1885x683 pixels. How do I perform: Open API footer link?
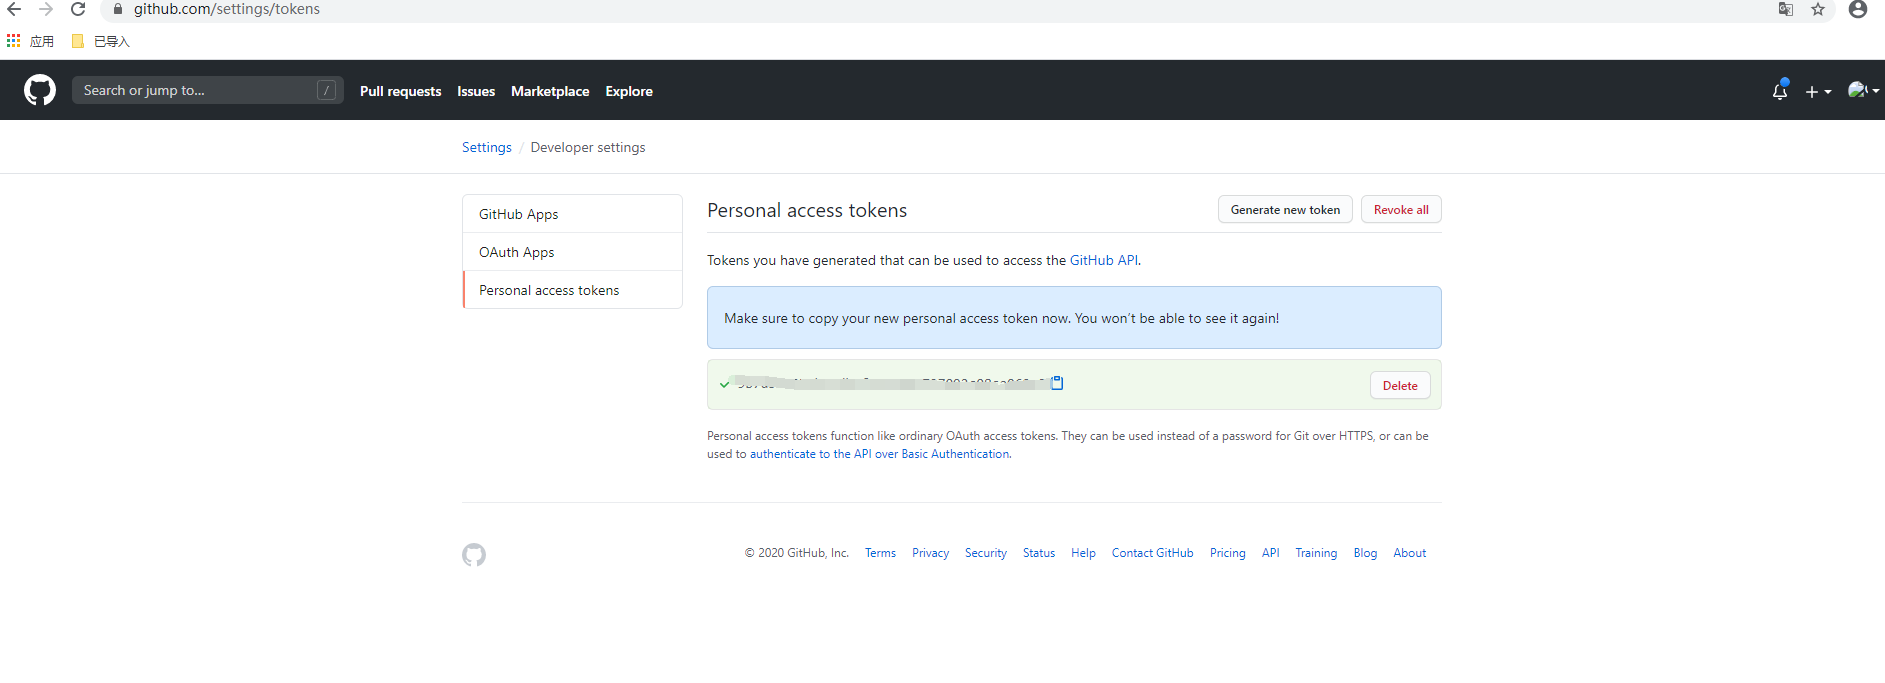pyautogui.click(x=1271, y=553)
